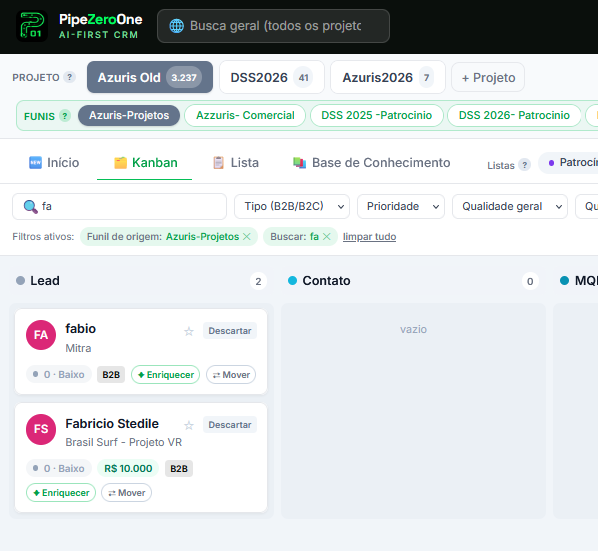Click Enriquecer on the Fabricio Stedile card
This screenshot has width=598, height=551.
click(61, 493)
